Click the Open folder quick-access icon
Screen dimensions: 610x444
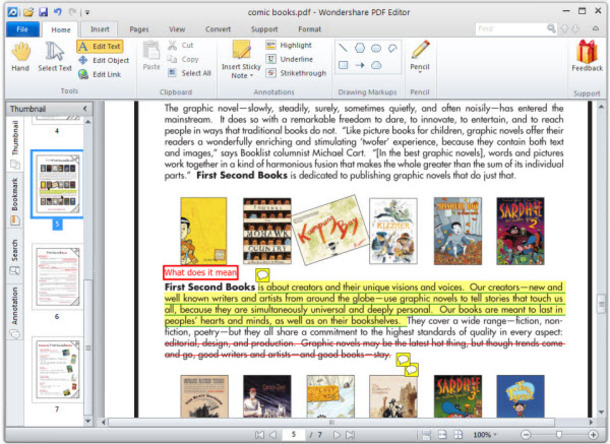28,12
